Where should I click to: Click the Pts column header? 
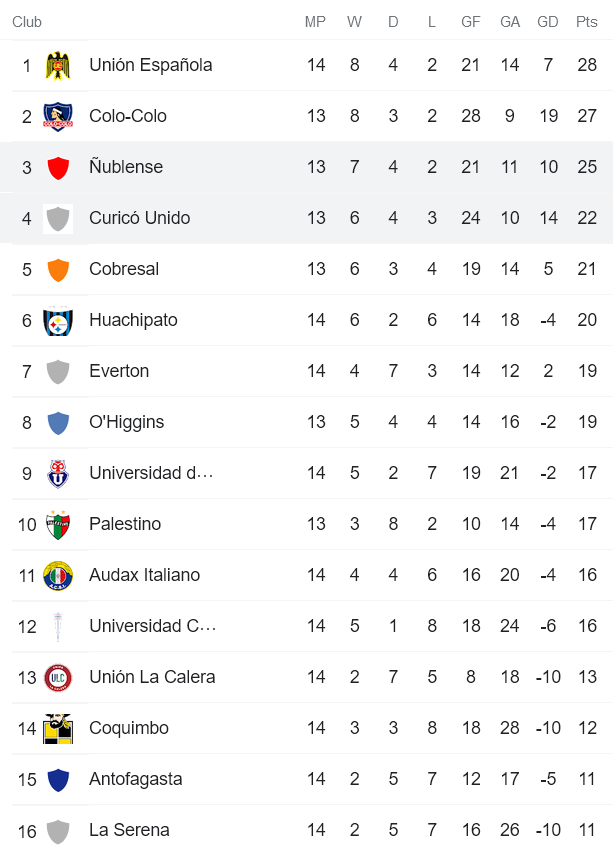[587, 22]
